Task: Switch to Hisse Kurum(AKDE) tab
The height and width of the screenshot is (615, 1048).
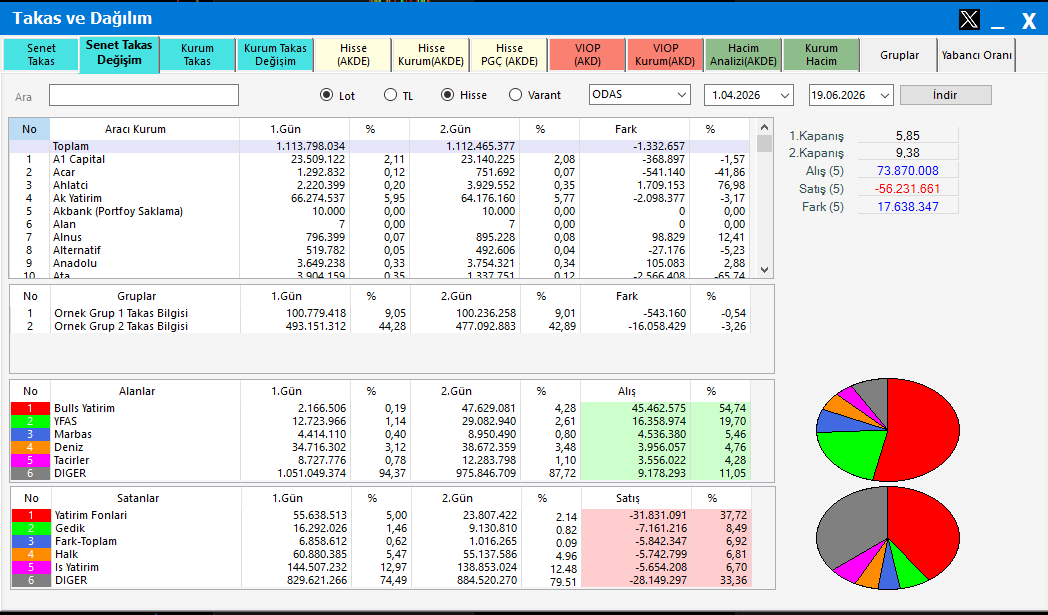Action: tap(431, 54)
